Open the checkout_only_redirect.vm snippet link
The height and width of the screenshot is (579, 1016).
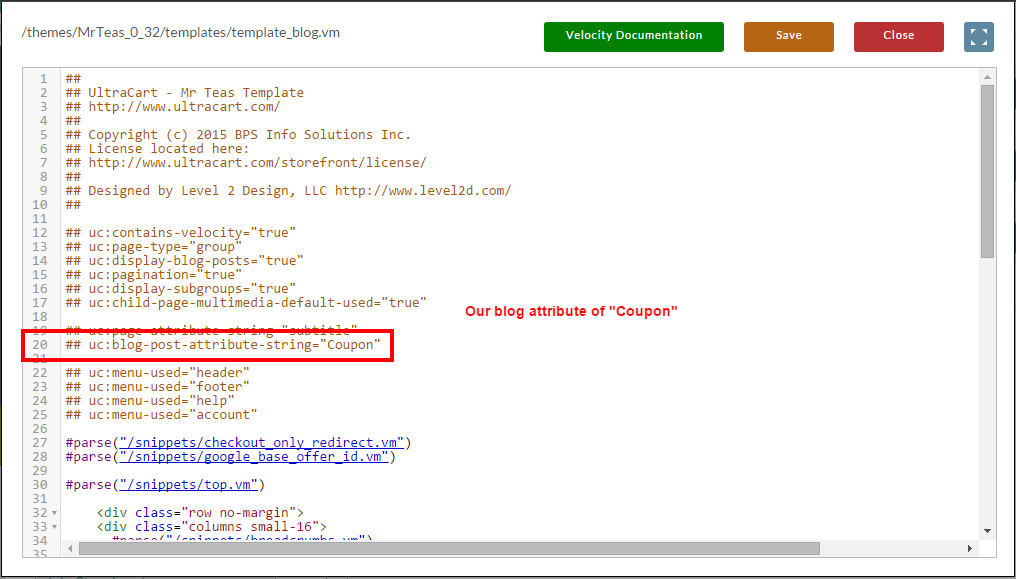[262, 443]
